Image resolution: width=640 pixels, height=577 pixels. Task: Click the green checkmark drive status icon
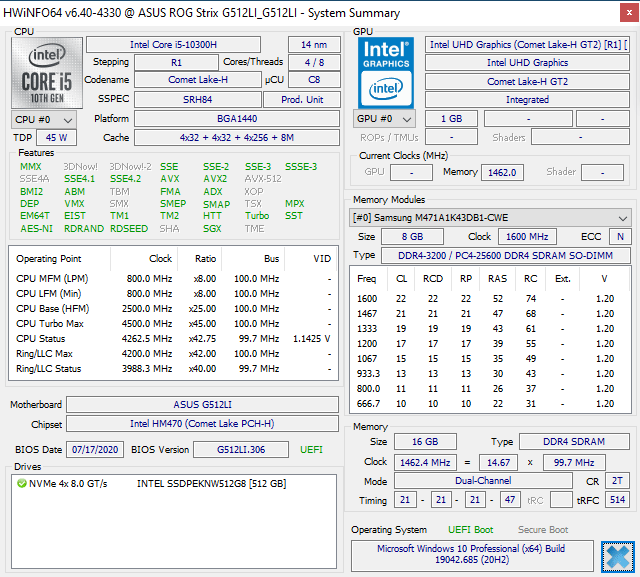[x=21, y=484]
